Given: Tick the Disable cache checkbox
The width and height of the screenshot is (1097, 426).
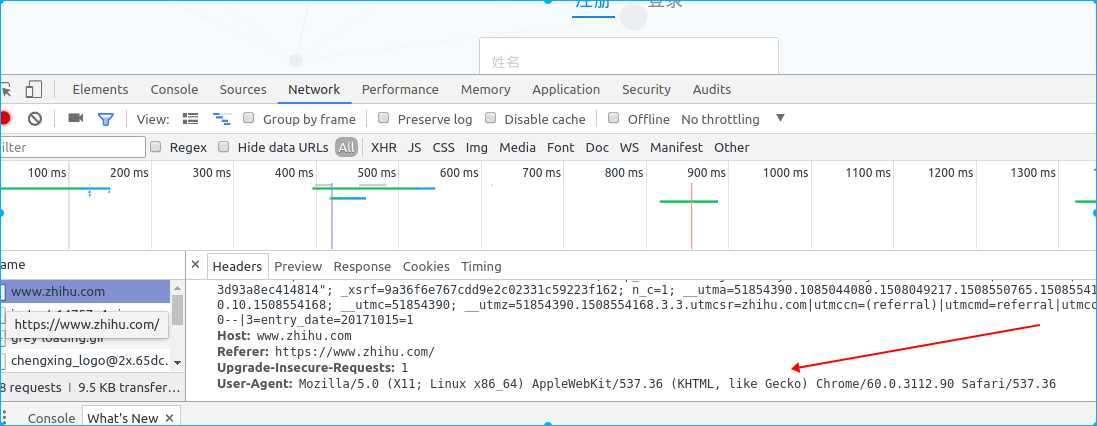Looking at the screenshot, I should coord(490,118).
